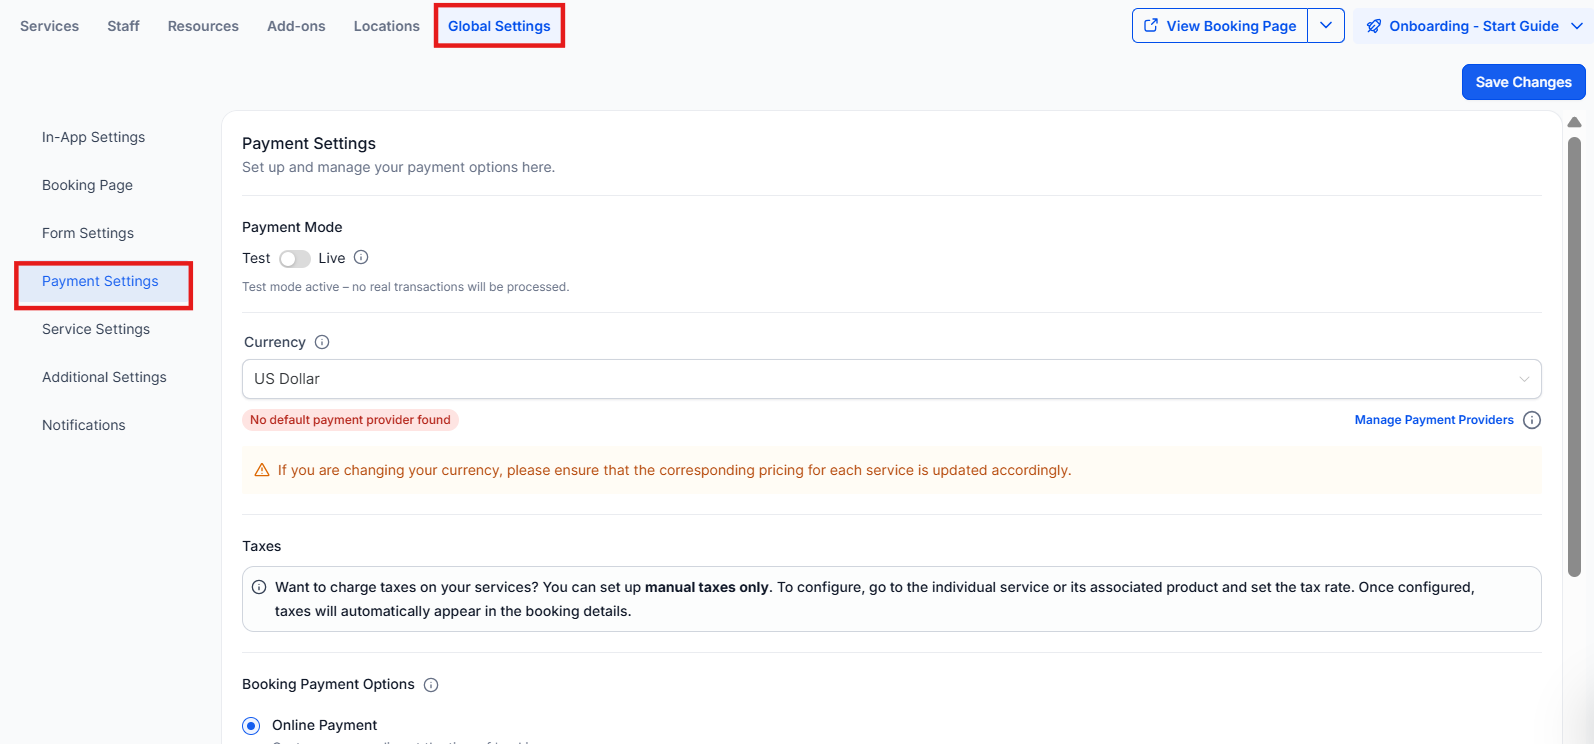Click the Currency info icon
The image size is (1594, 744).
pyautogui.click(x=322, y=342)
